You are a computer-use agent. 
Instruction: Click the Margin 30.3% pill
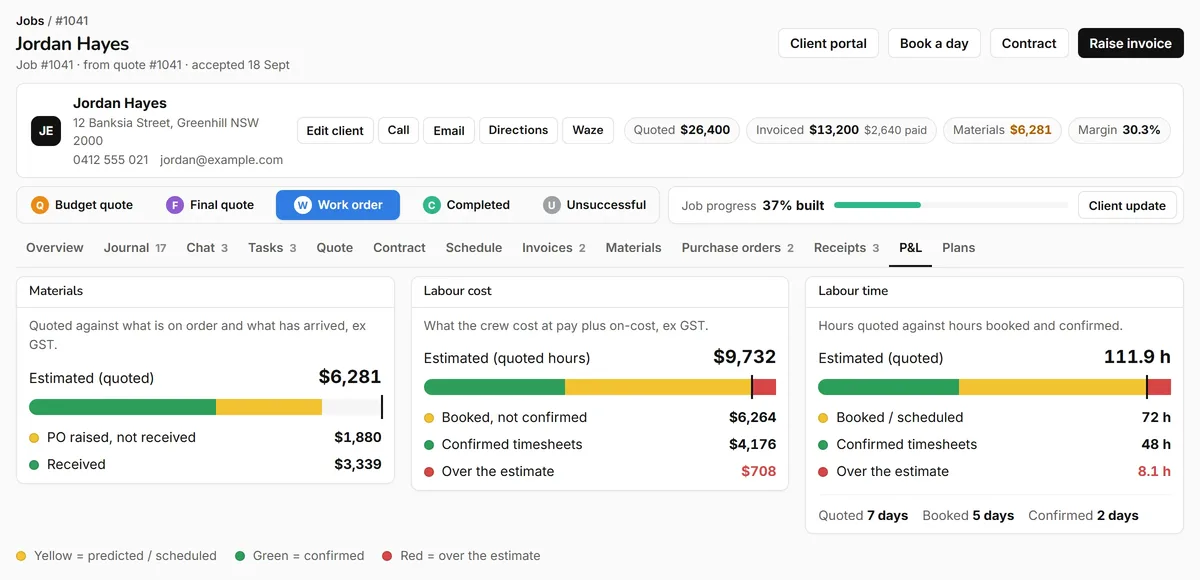(x=1119, y=130)
